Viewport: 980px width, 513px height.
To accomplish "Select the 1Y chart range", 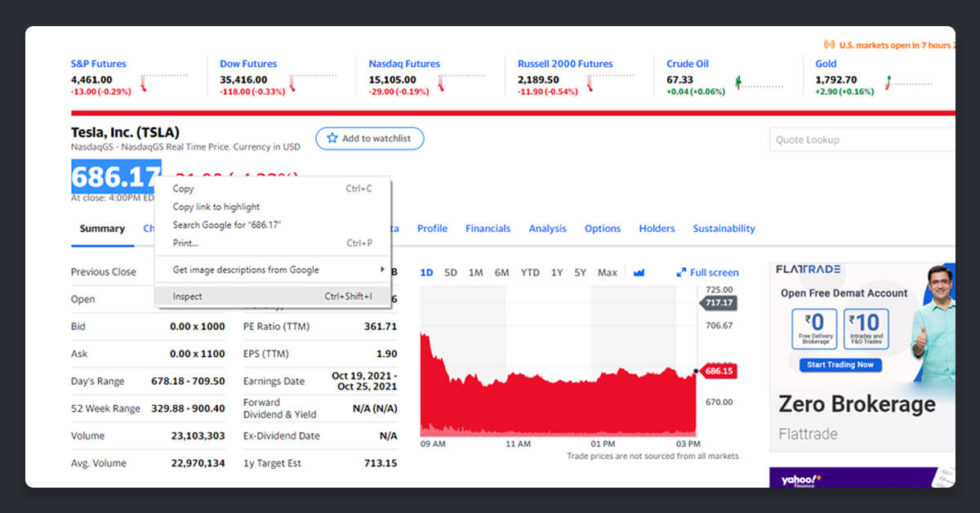I will click(557, 272).
